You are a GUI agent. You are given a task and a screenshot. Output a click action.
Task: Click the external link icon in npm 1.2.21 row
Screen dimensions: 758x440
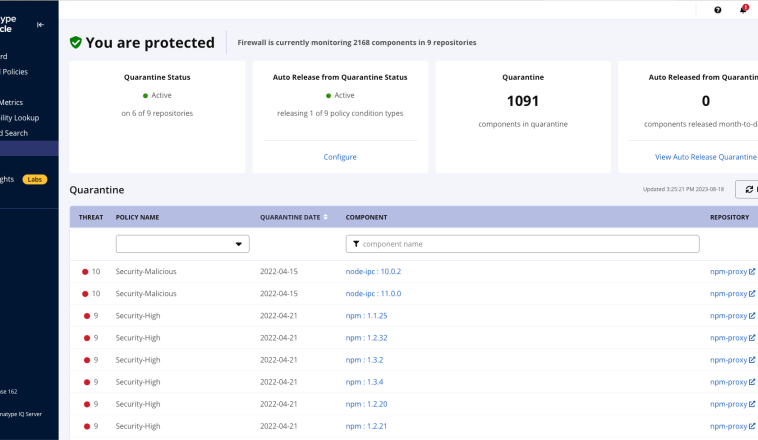(752, 426)
